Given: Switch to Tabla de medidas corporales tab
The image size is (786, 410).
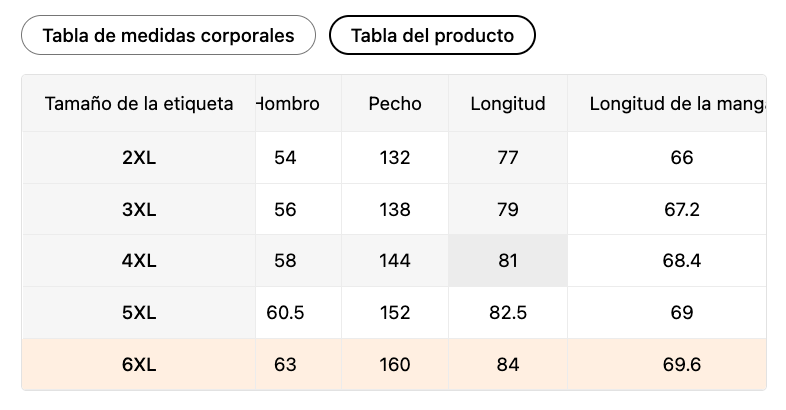Looking at the screenshot, I should point(168,36).
